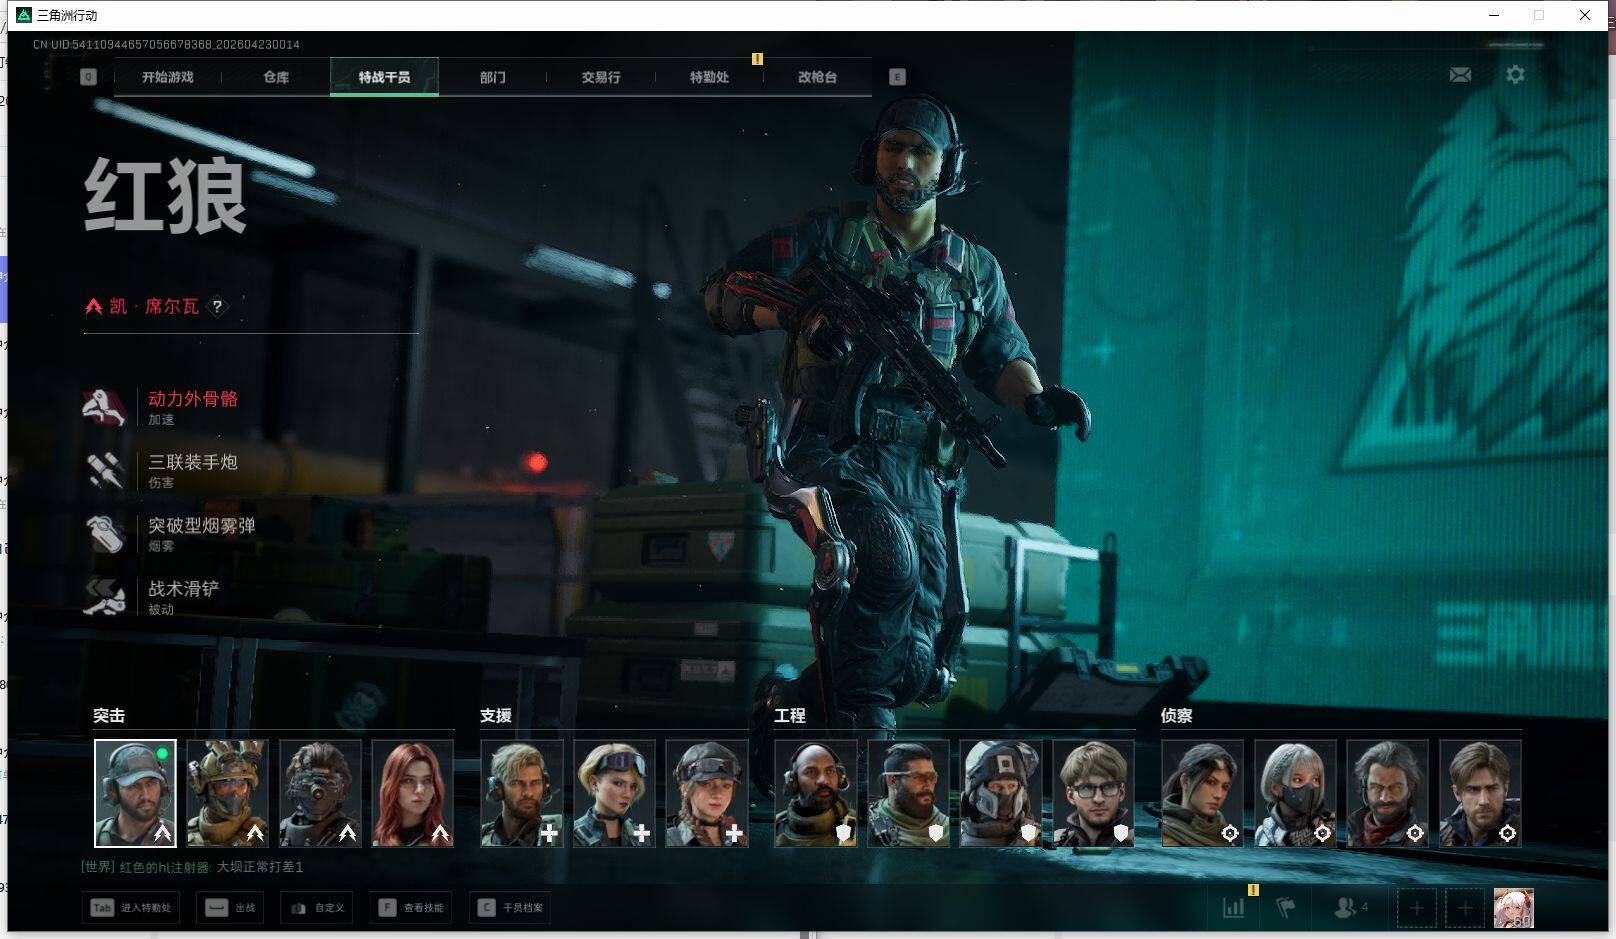Open the 特勤处 tab

coord(709,77)
